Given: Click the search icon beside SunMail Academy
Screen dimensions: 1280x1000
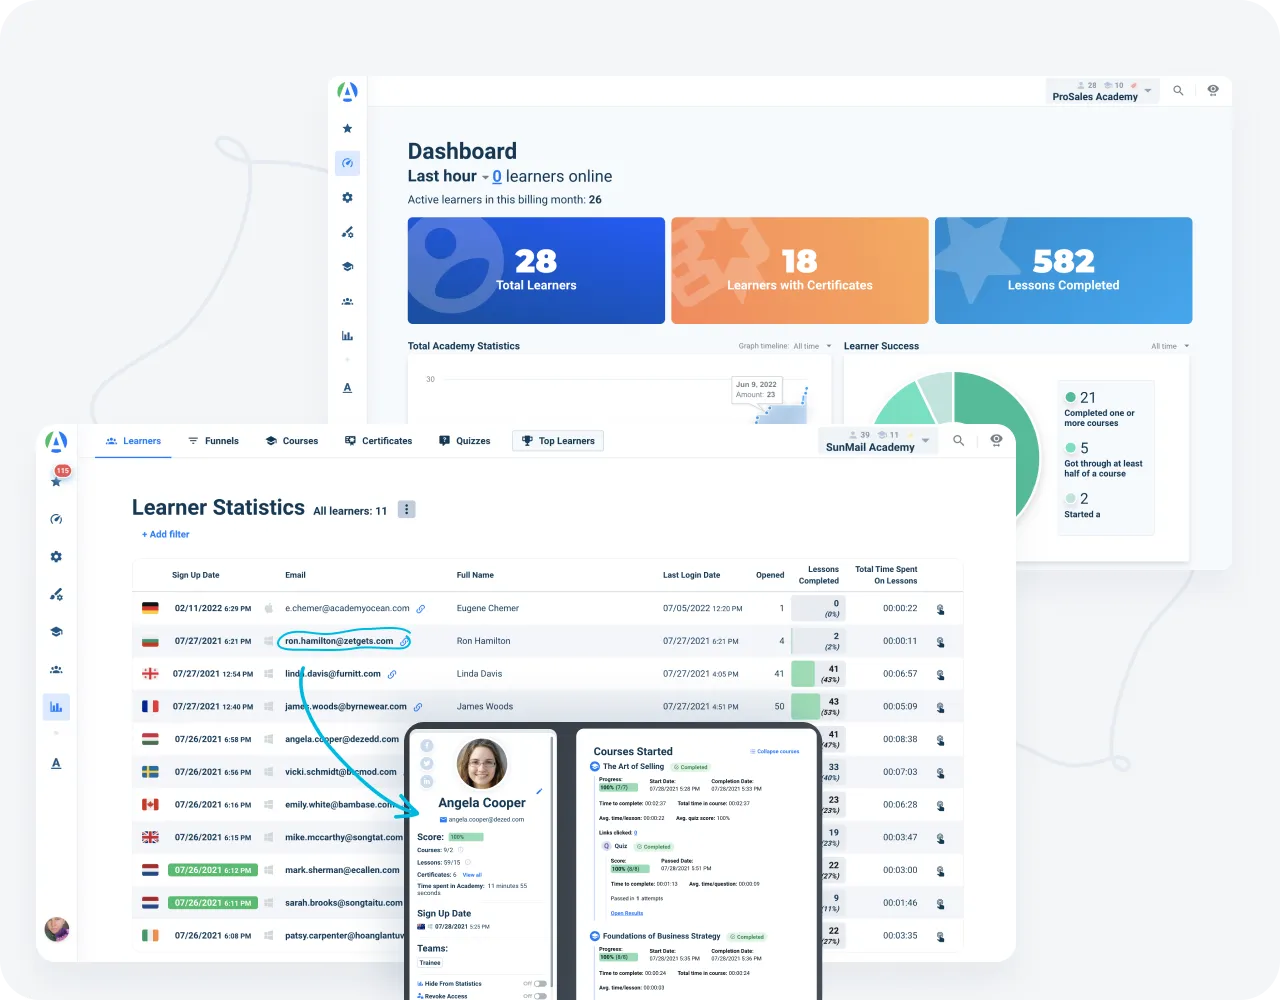Looking at the screenshot, I should point(958,441).
